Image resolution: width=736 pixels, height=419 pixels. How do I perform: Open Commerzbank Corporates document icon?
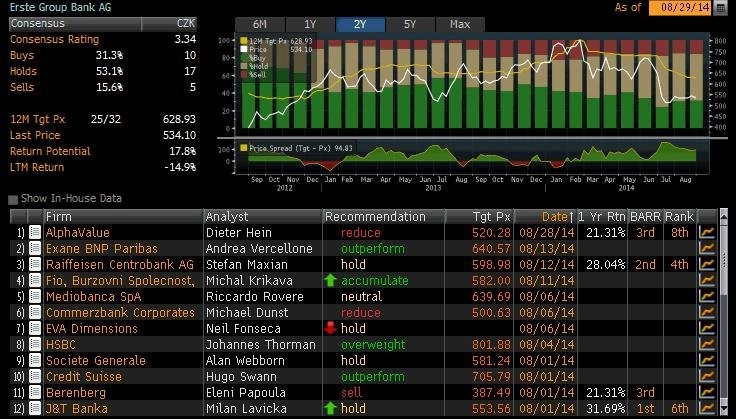pos(35,312)
